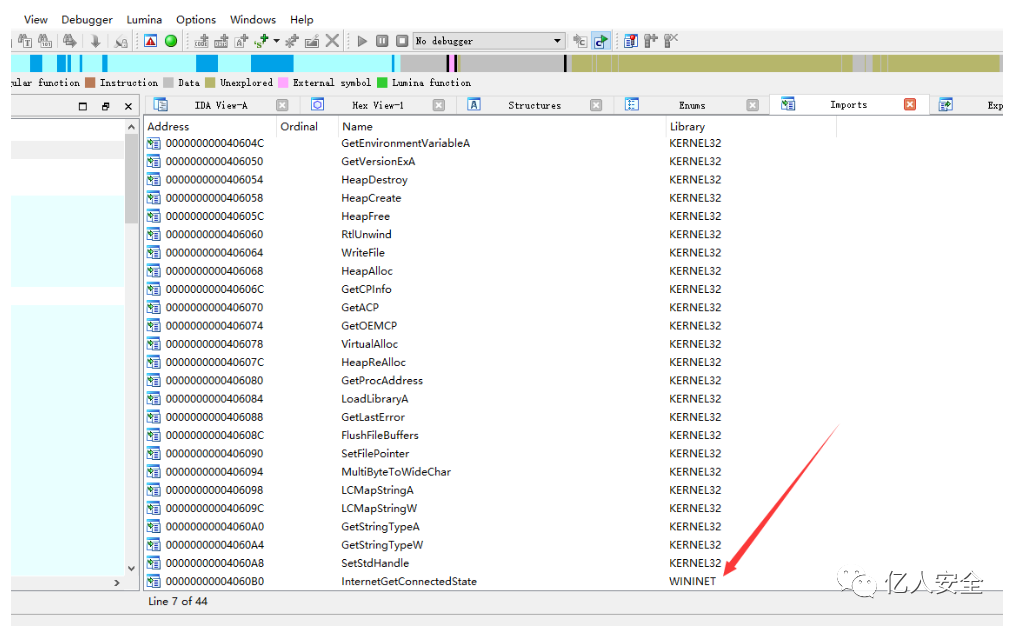
Task: Click the highlighted green arrow 'C' toolbar icon
Action: 601,41
